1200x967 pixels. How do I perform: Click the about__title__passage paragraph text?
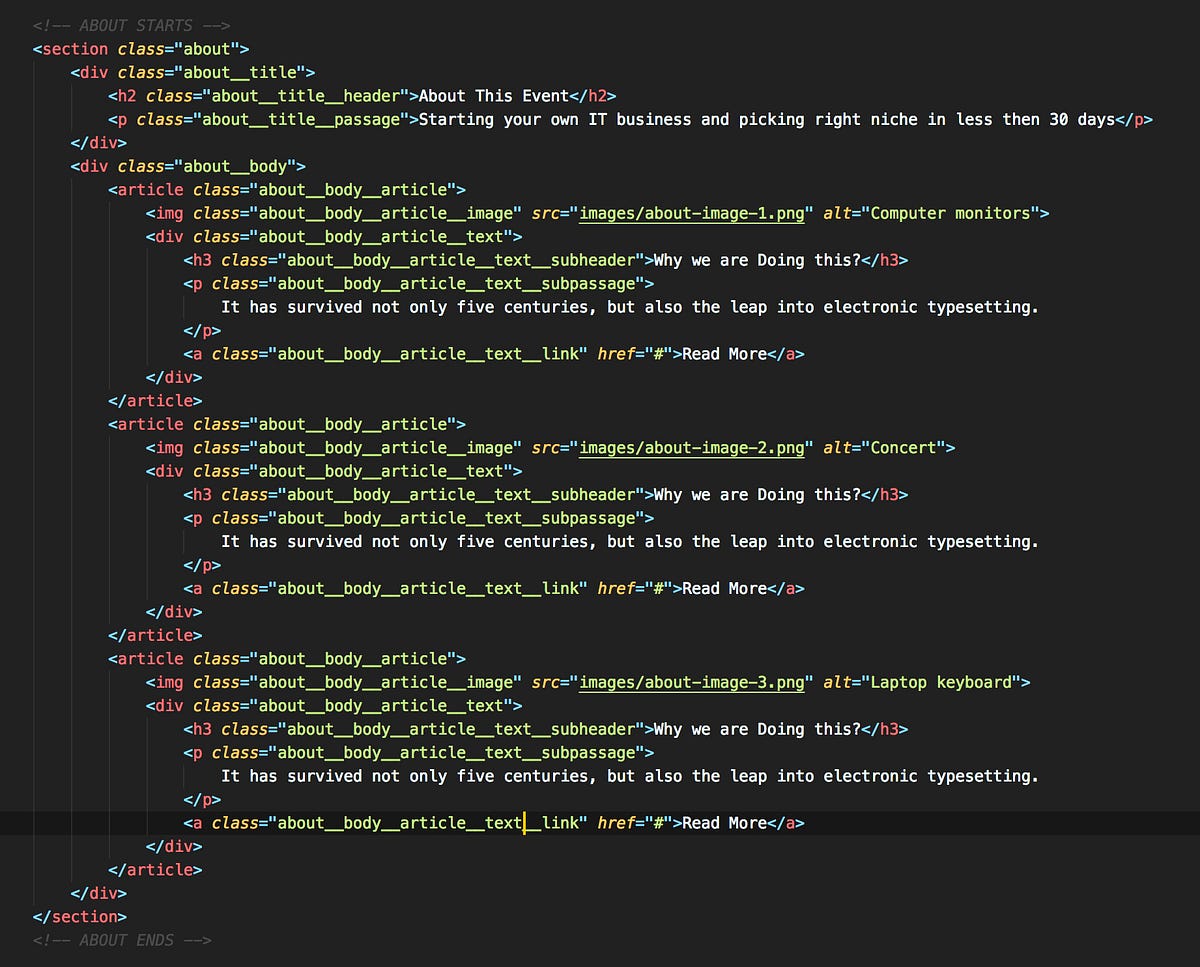pyautogui.click(x=770, y=119)
